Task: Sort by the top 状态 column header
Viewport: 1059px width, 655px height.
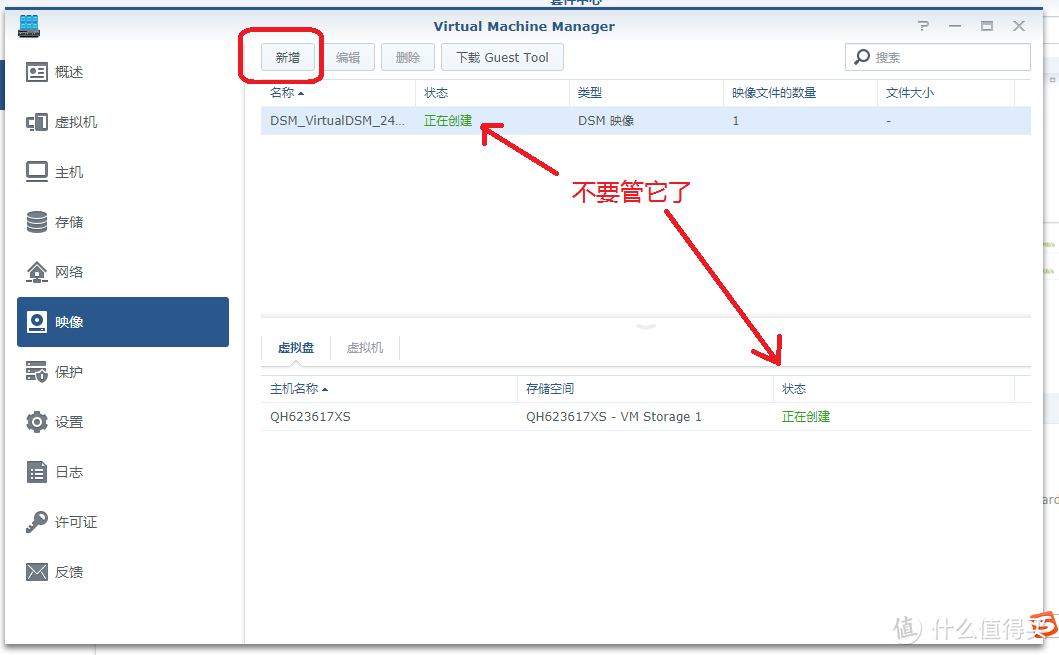Action: click(x=492, y=93)
